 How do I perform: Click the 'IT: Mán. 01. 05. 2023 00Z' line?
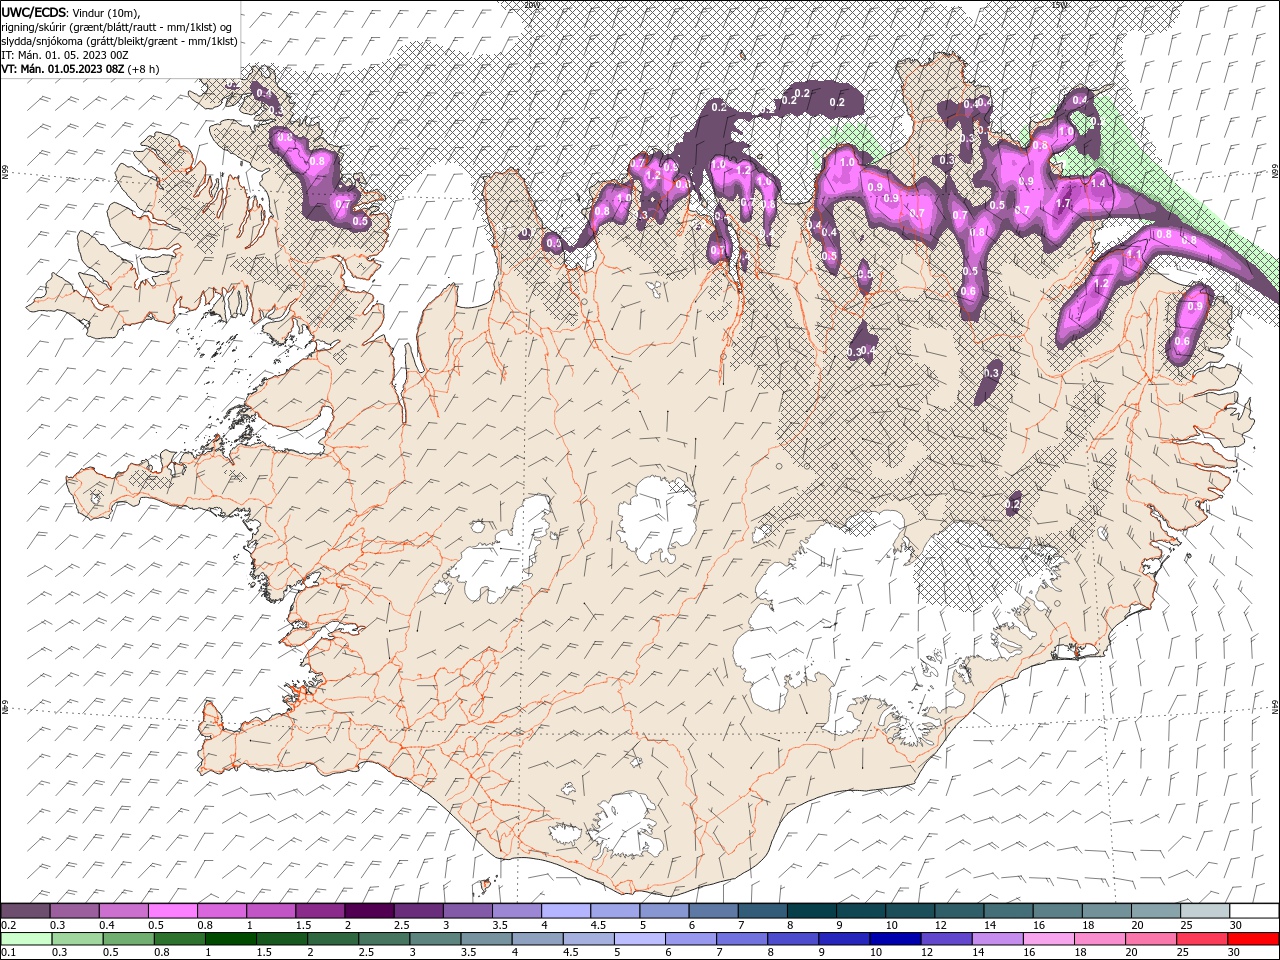65,55
